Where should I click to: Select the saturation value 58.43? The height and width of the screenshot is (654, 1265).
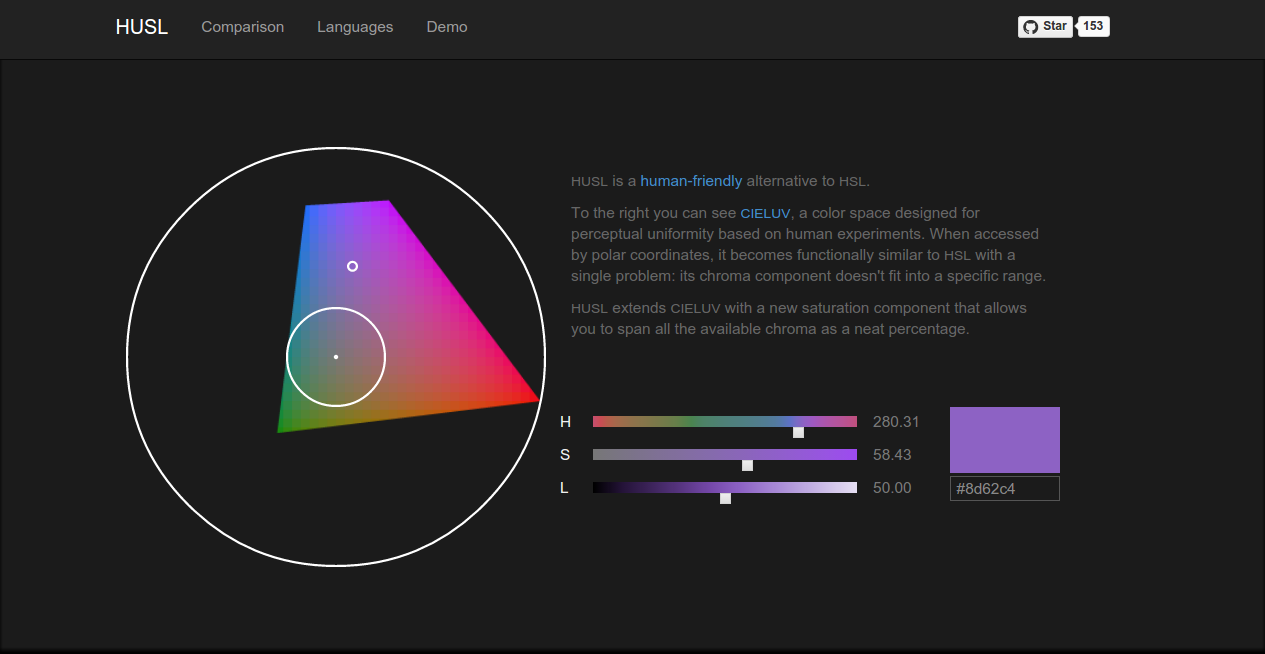coord(892,455)
